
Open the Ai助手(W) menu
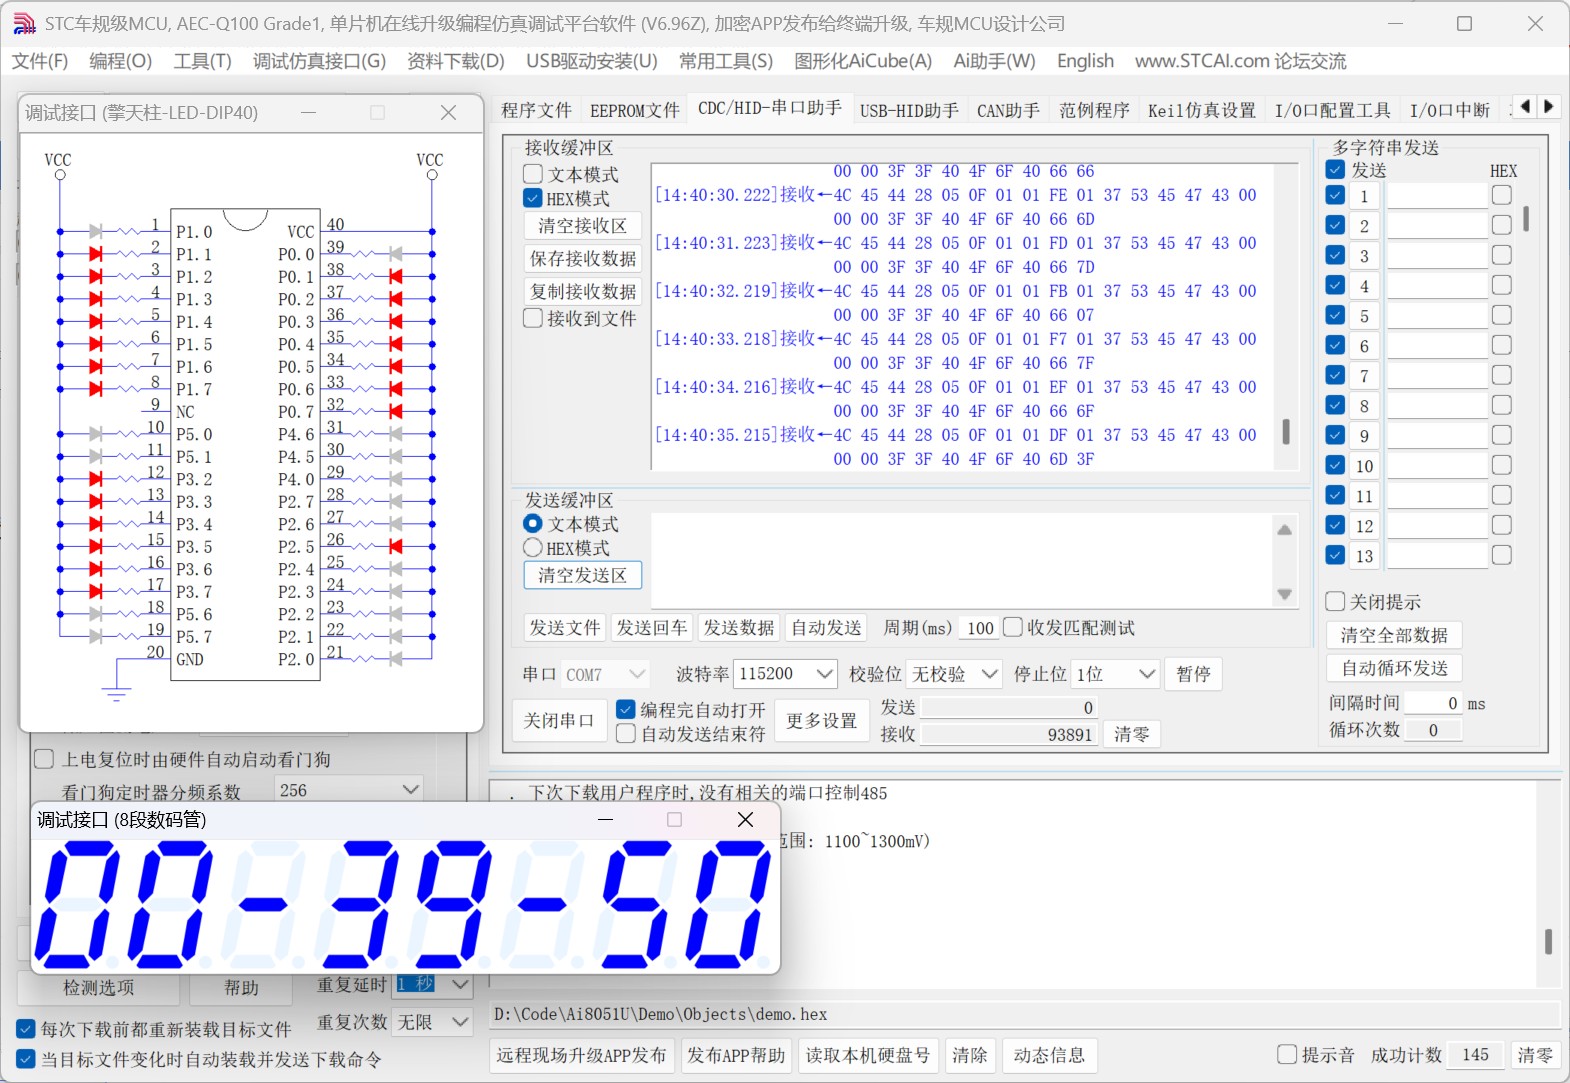click(994, 61)
